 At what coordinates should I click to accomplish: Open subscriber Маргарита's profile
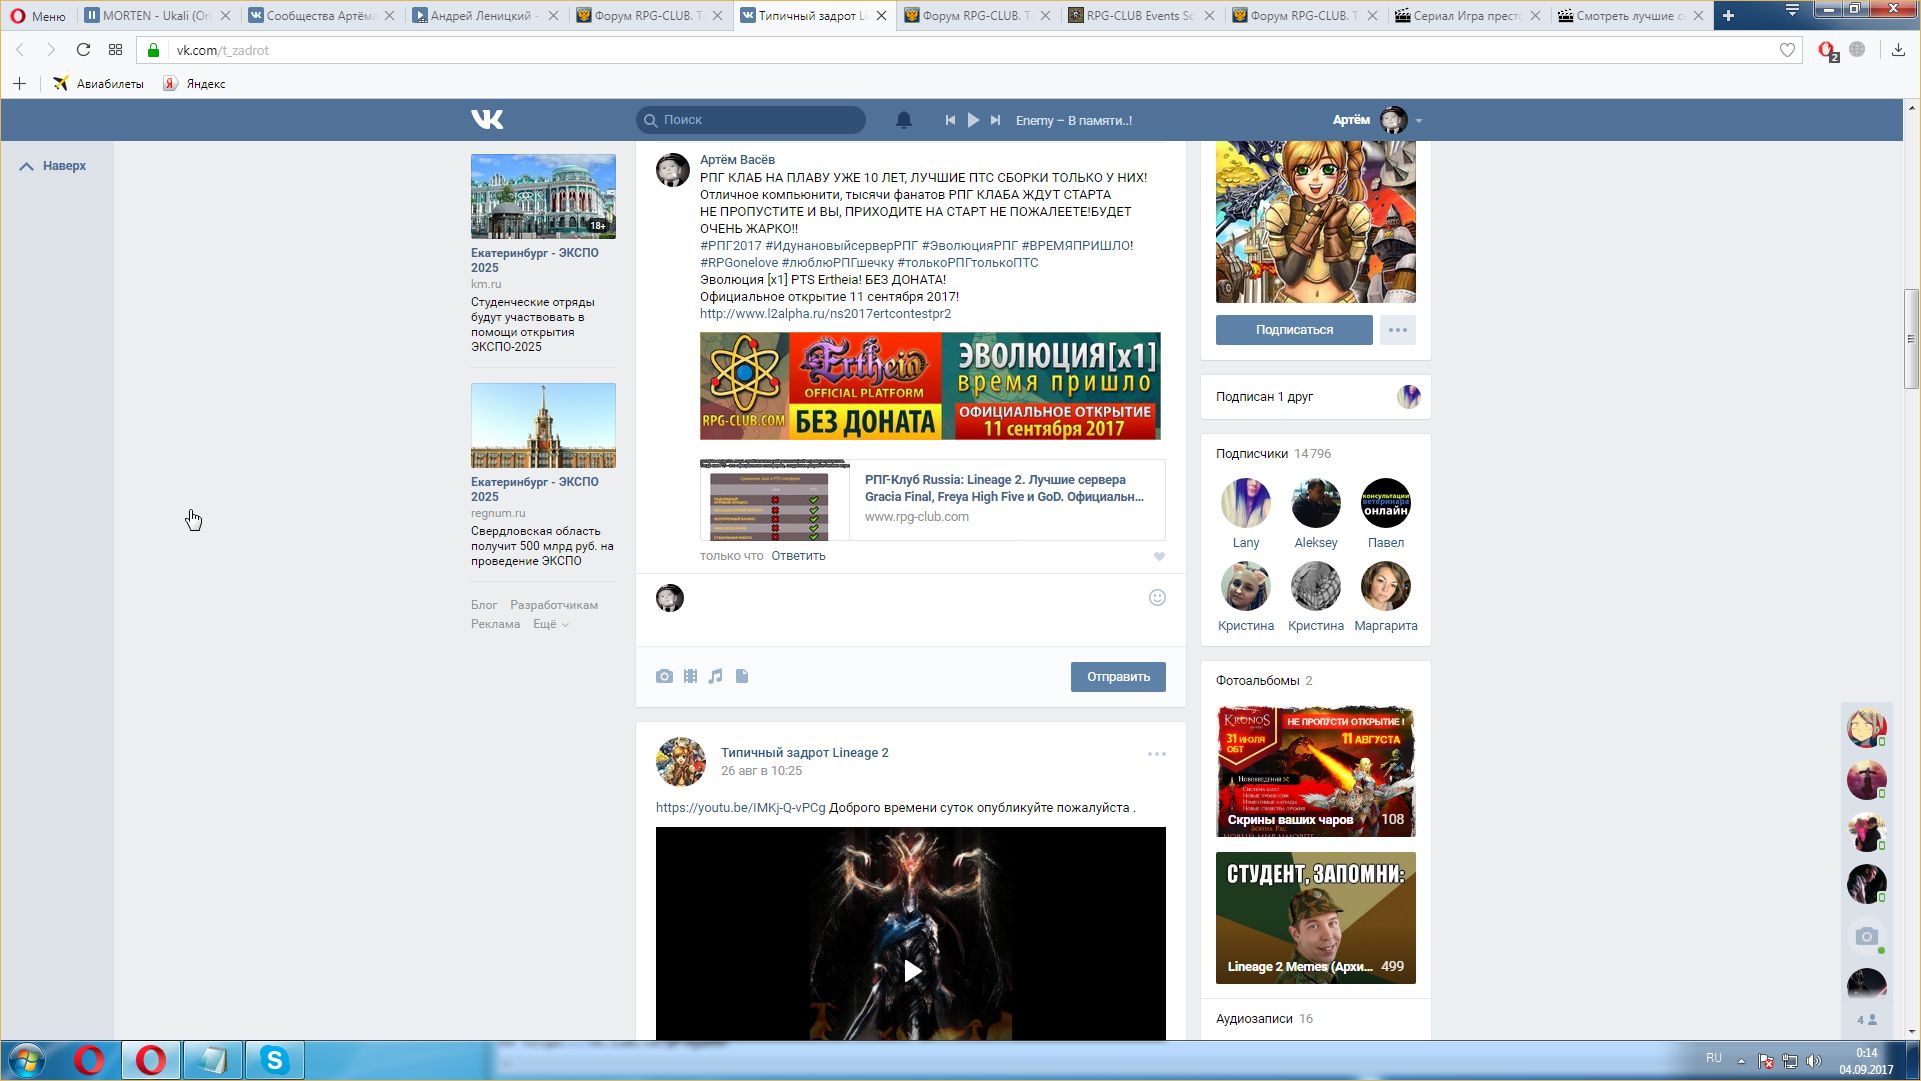1386,597
